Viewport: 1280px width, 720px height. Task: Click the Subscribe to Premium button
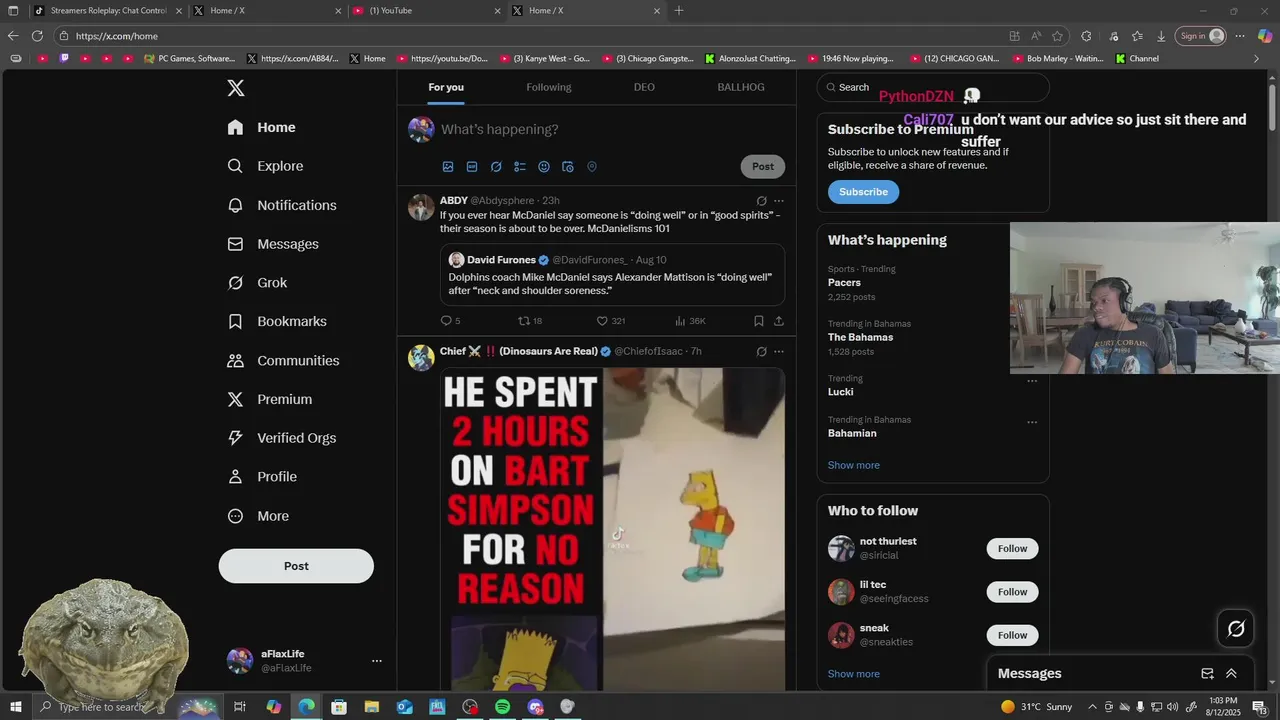point(863,192)
